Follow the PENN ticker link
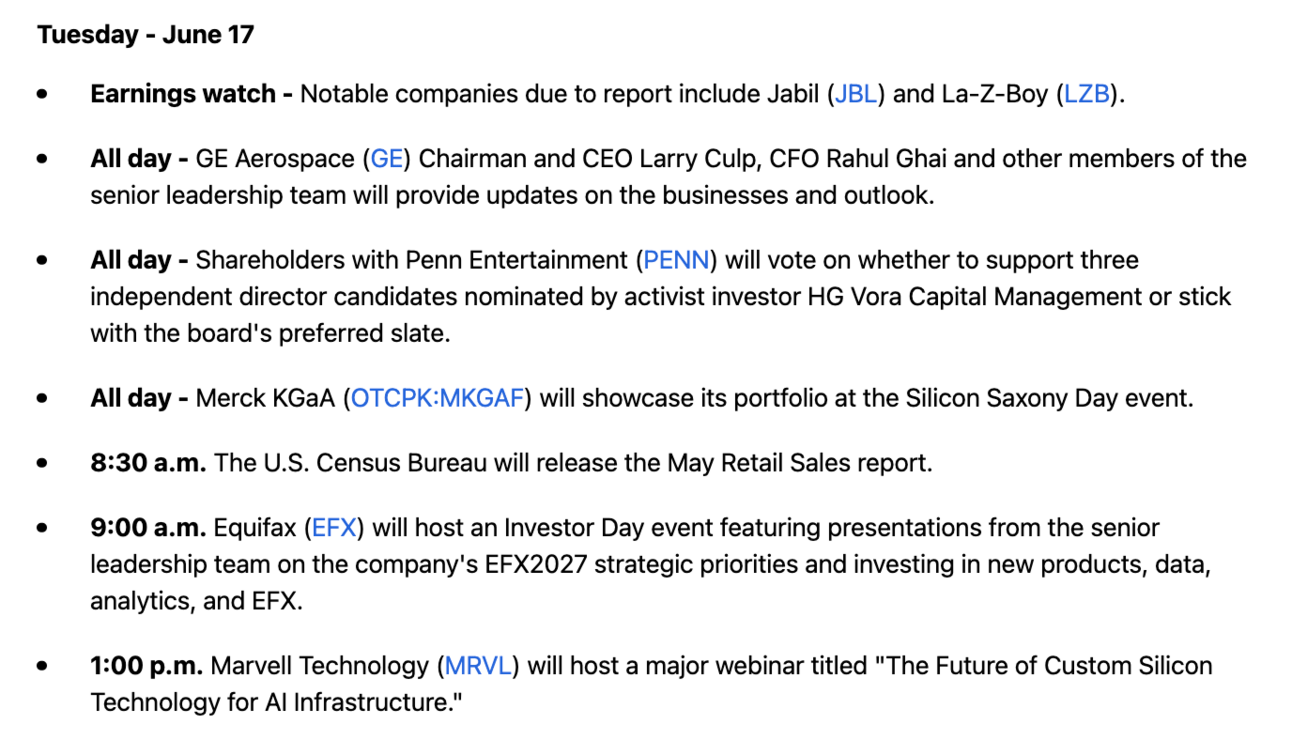 [677, 260]
